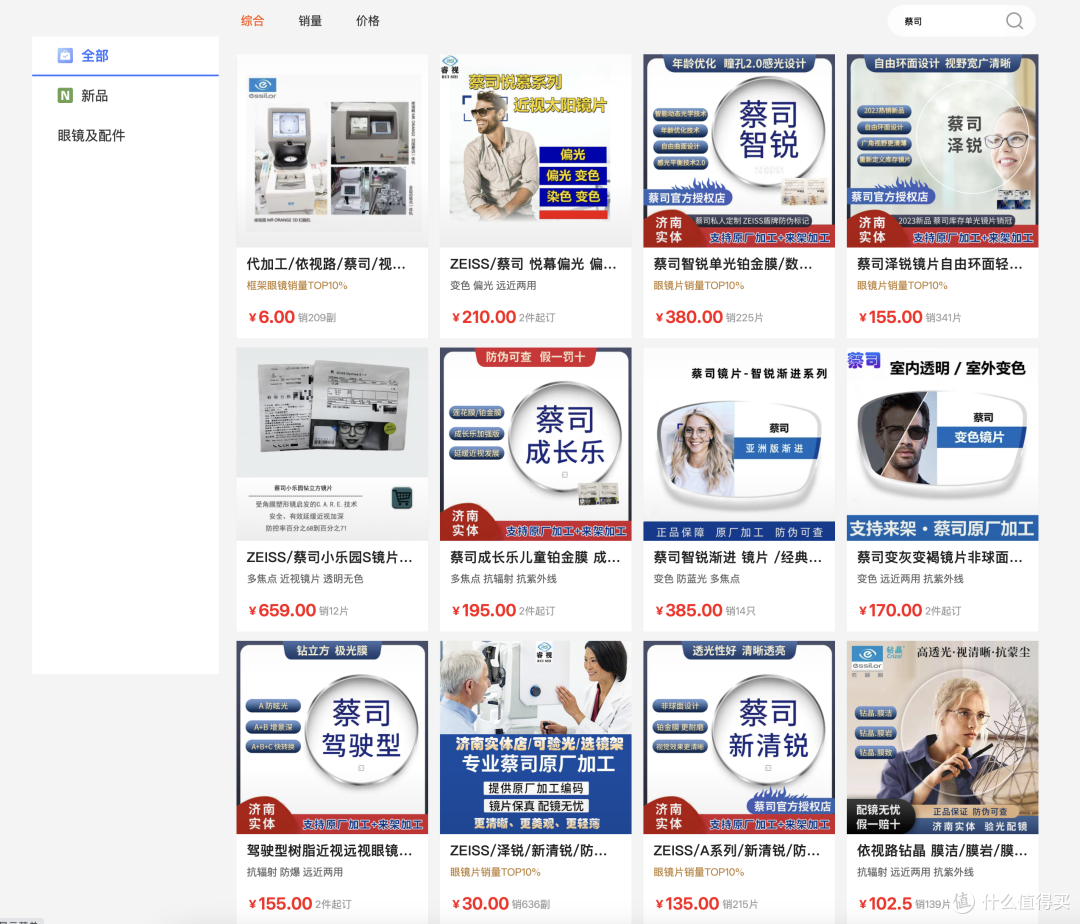
Task: Click 变色 偏光 远近两用 tags
Action: pos(493,286)
